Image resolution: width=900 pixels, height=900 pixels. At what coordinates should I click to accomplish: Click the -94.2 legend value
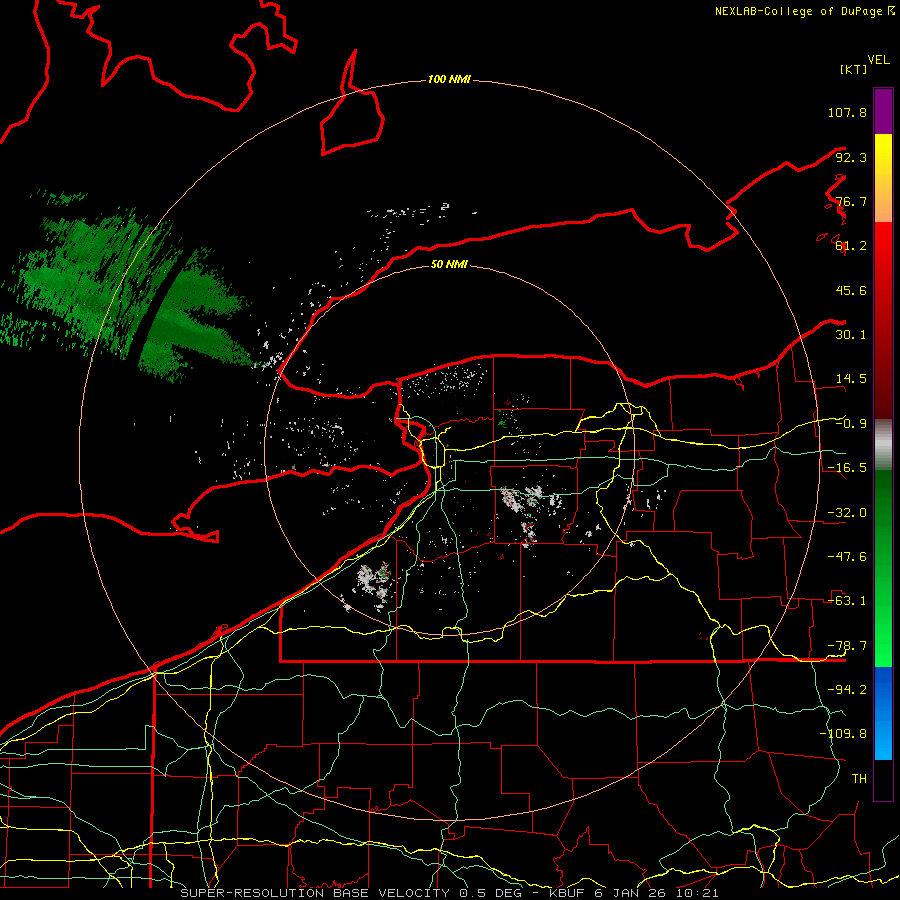(847, 690)
